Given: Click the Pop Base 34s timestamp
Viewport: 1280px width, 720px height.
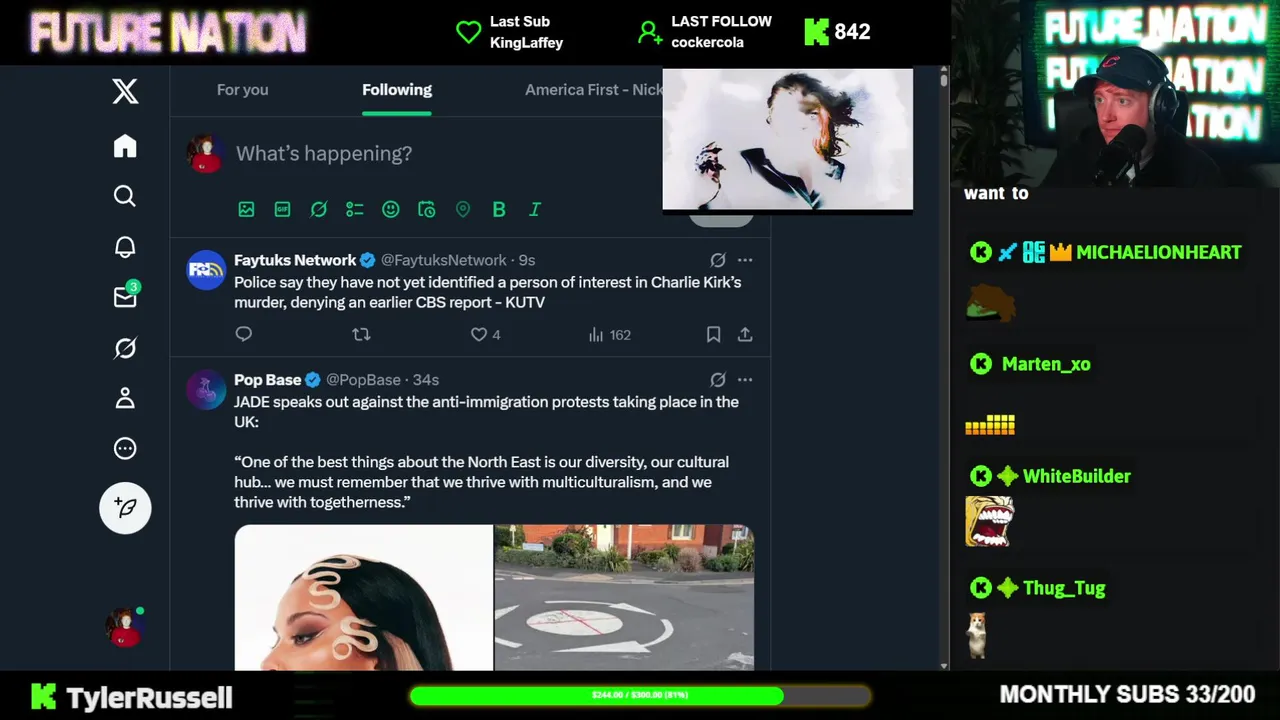Looking at the screenshot, I should coord(426,380).
